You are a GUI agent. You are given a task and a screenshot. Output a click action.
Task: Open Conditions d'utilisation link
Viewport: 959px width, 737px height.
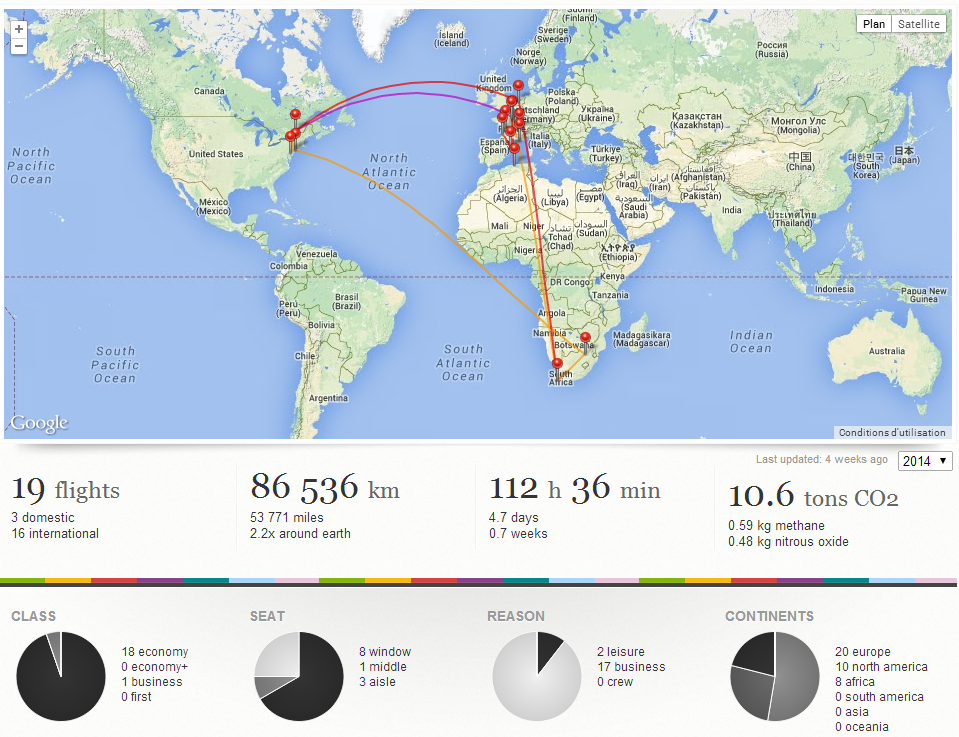click(x=892, y=432)
